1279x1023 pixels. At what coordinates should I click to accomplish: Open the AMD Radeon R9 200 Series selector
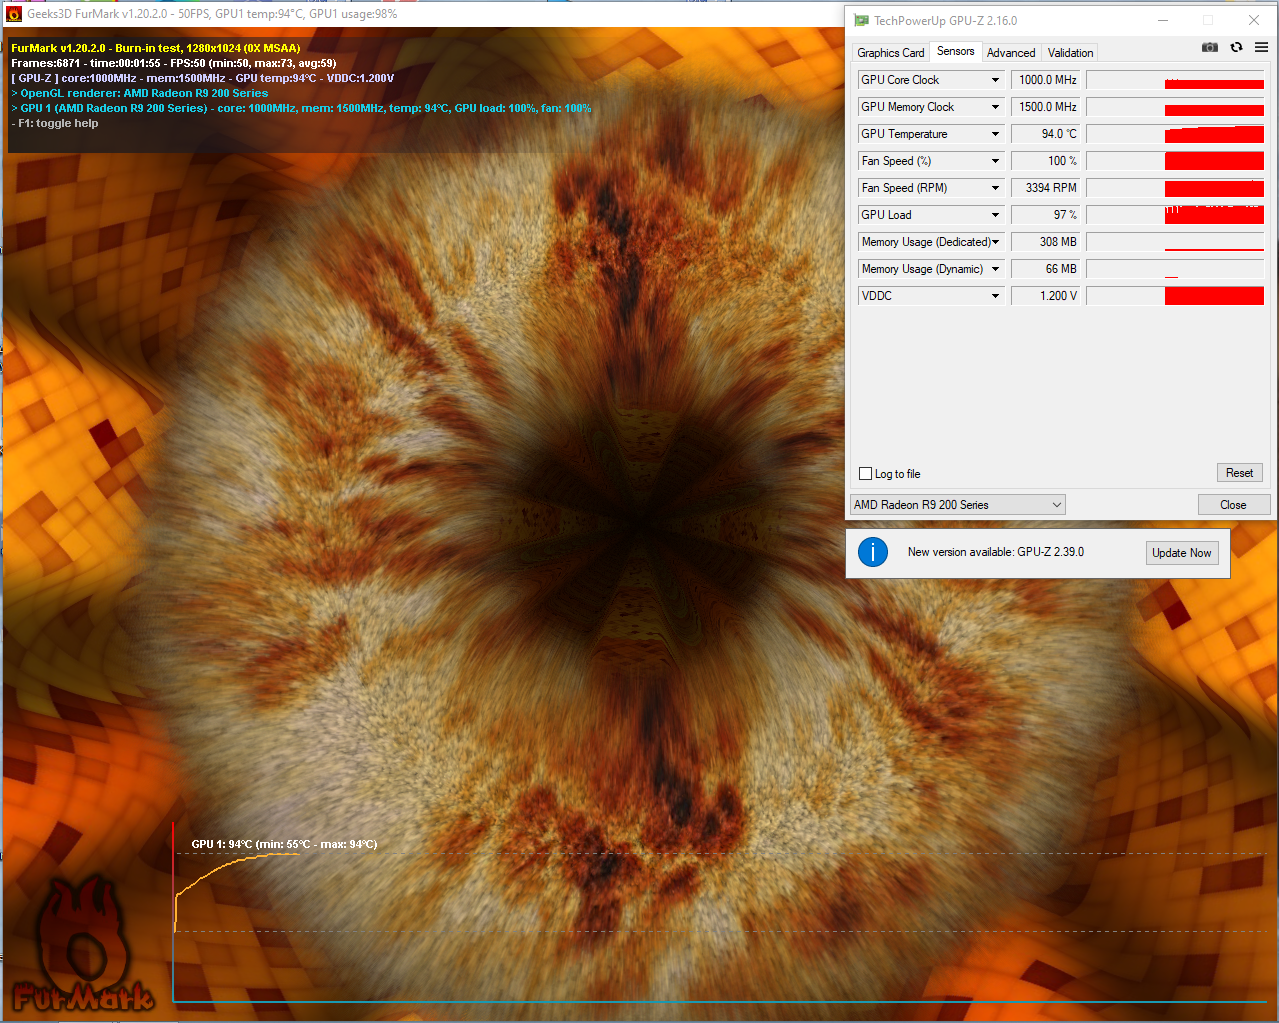click(x=957, y=505)
